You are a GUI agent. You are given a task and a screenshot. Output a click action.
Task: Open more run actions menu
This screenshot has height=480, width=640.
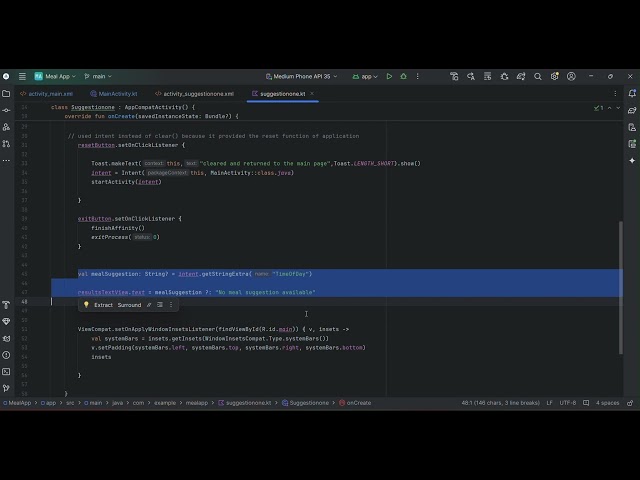point(417,76)
